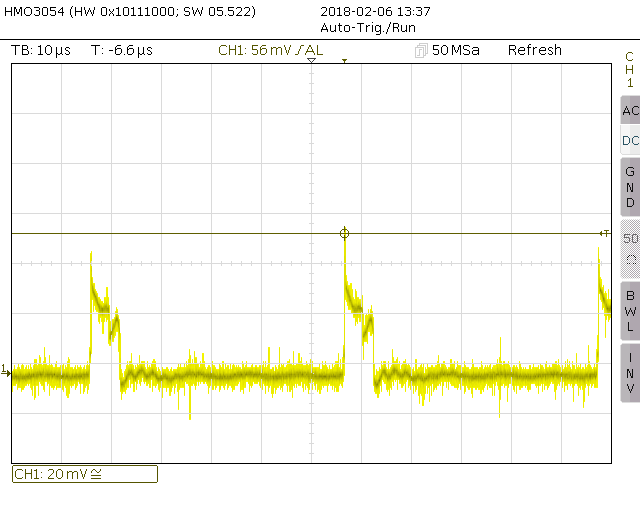The height and width of the screenshot is (520, 640).
Task: Toggle 50 ohm impedance softkey
Action: point(630,249)
